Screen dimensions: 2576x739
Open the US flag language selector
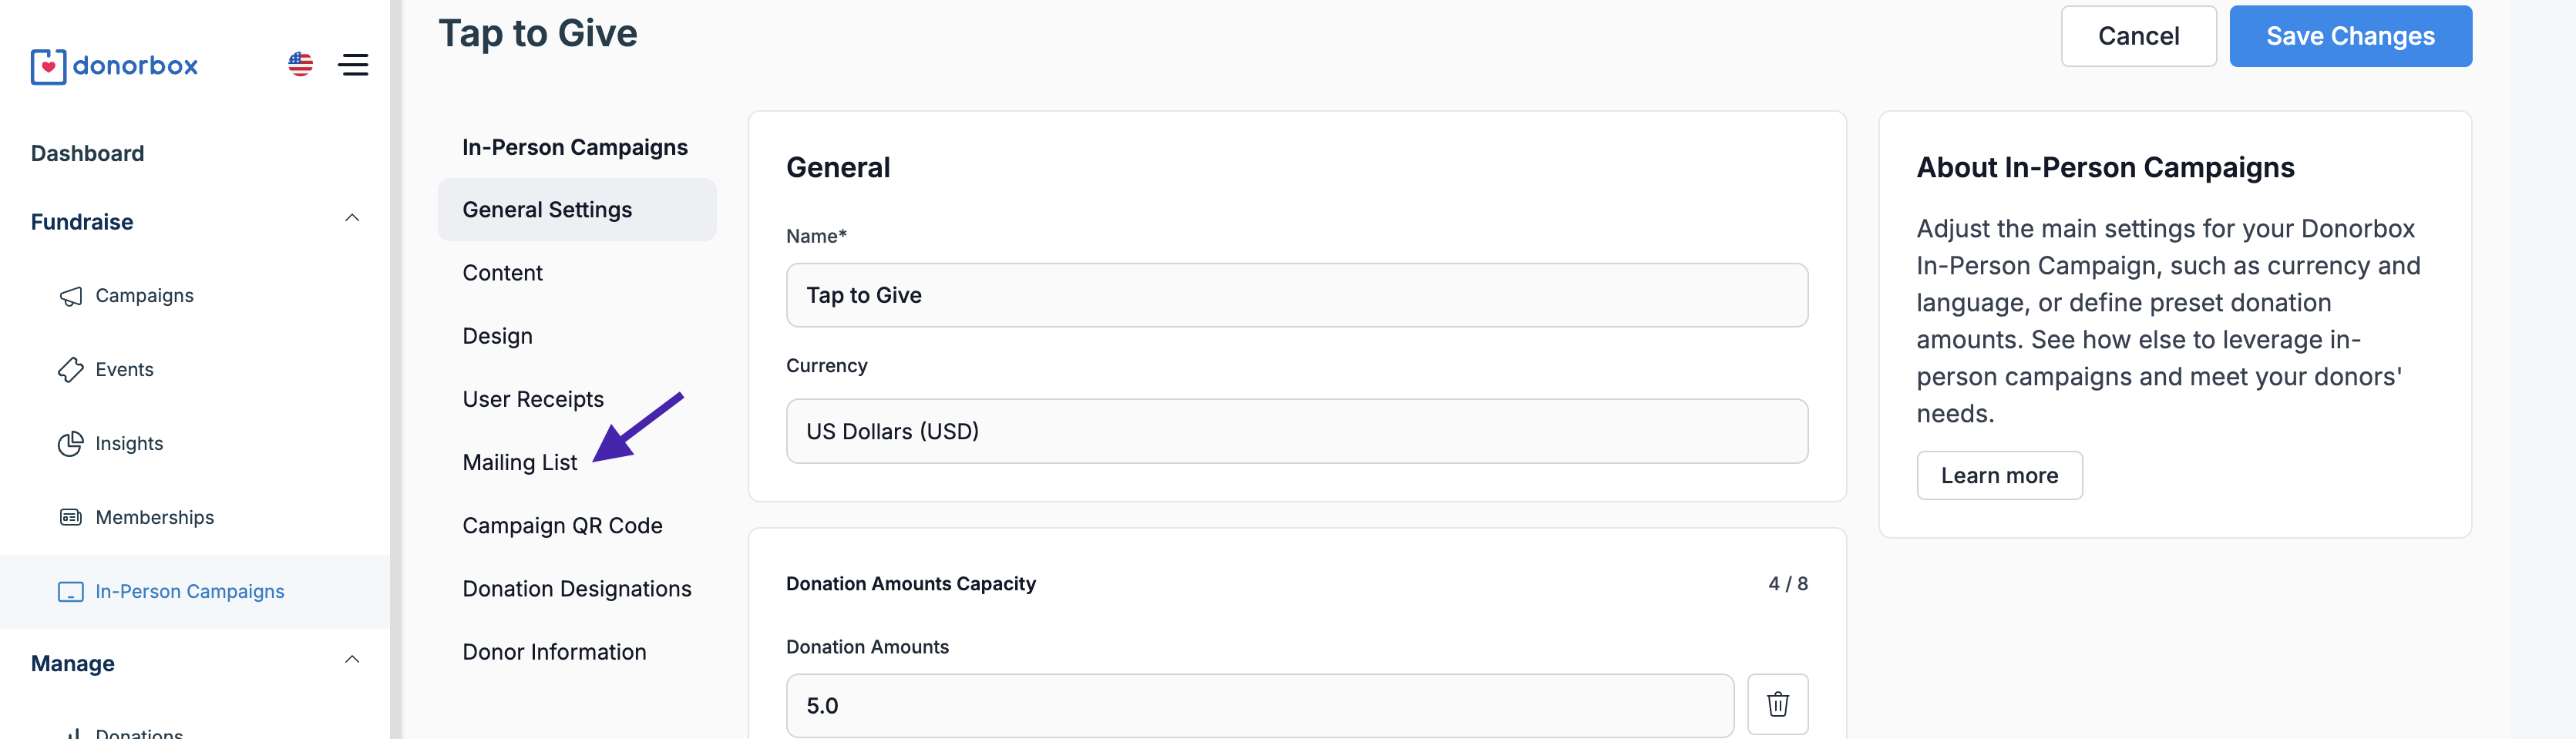tap(300, 65)
